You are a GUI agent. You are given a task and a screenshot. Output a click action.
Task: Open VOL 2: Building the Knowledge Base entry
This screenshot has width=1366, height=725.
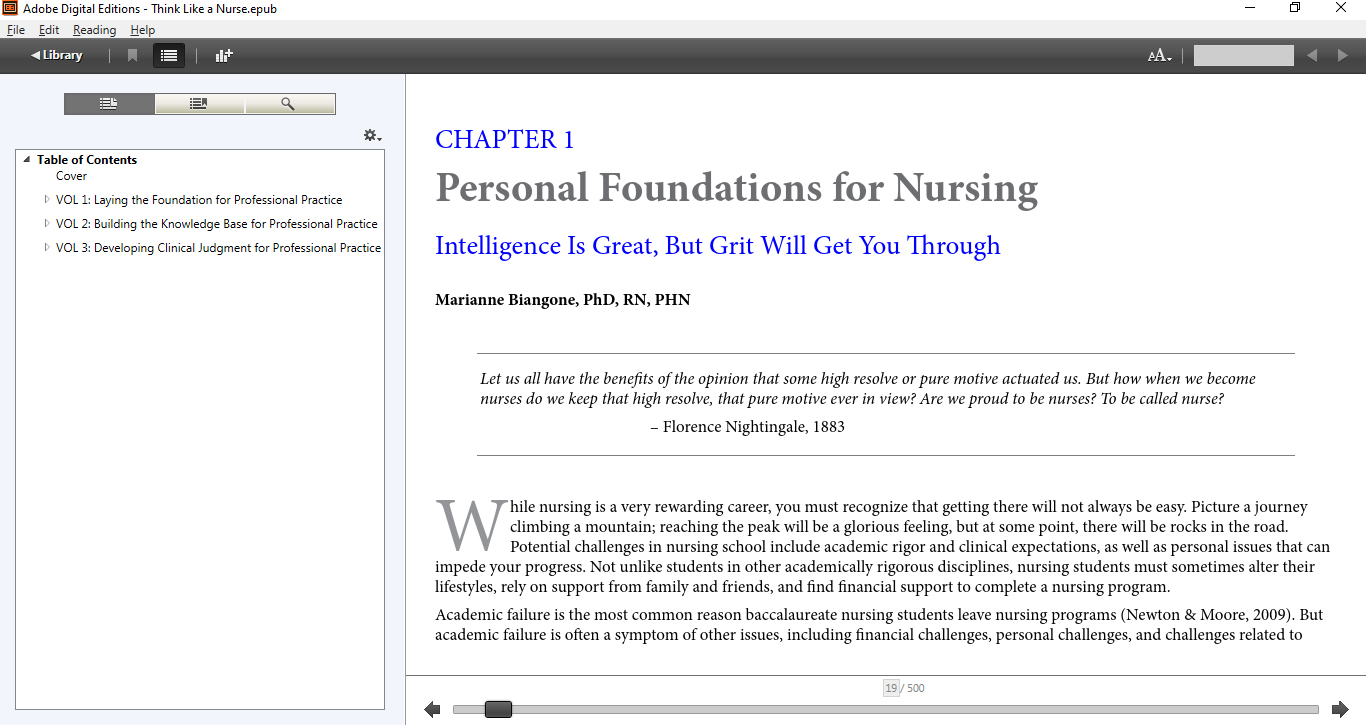tap(217, 224)
